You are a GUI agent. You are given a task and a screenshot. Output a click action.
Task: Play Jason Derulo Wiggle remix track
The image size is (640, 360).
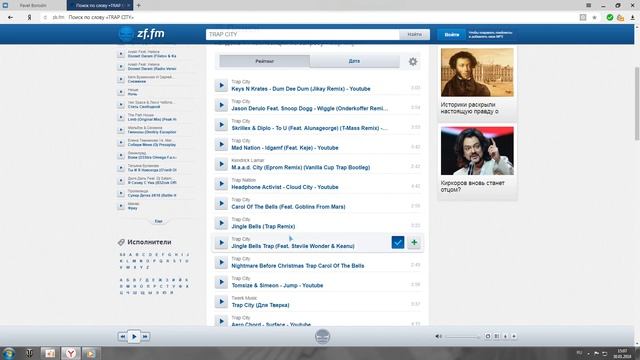coord(221,105)
